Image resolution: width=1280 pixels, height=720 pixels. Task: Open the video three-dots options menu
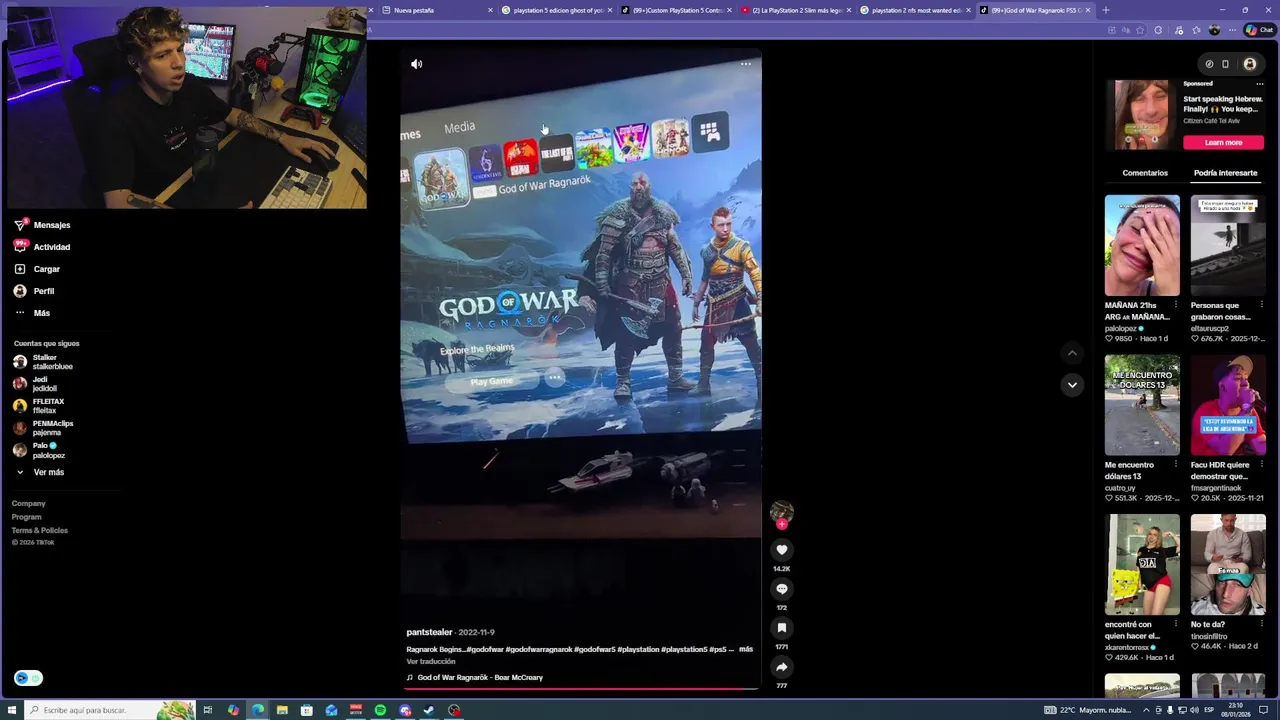tap(745, 64)
